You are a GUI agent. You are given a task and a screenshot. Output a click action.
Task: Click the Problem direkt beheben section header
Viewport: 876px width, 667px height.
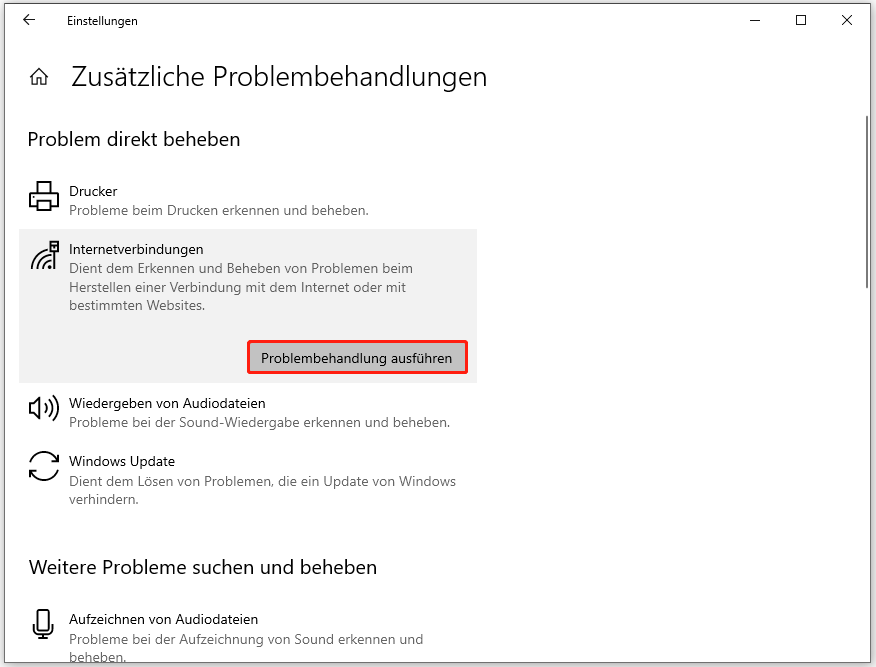point(134,139)
